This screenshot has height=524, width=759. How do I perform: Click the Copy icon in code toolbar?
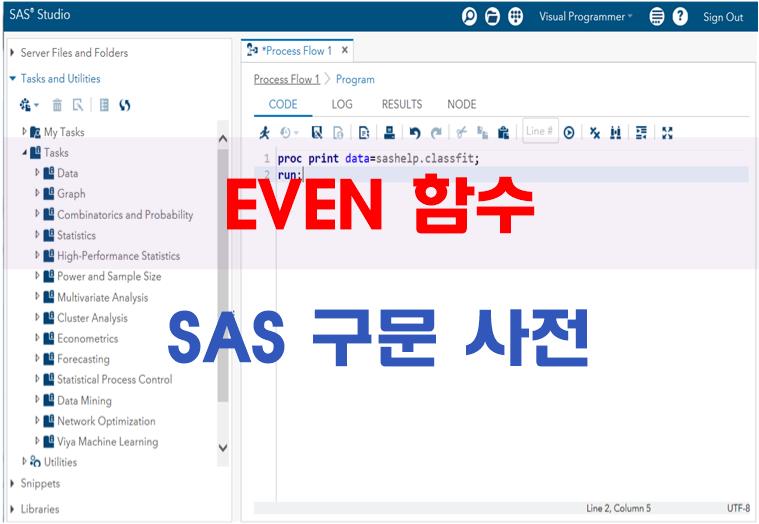point(482,132)
